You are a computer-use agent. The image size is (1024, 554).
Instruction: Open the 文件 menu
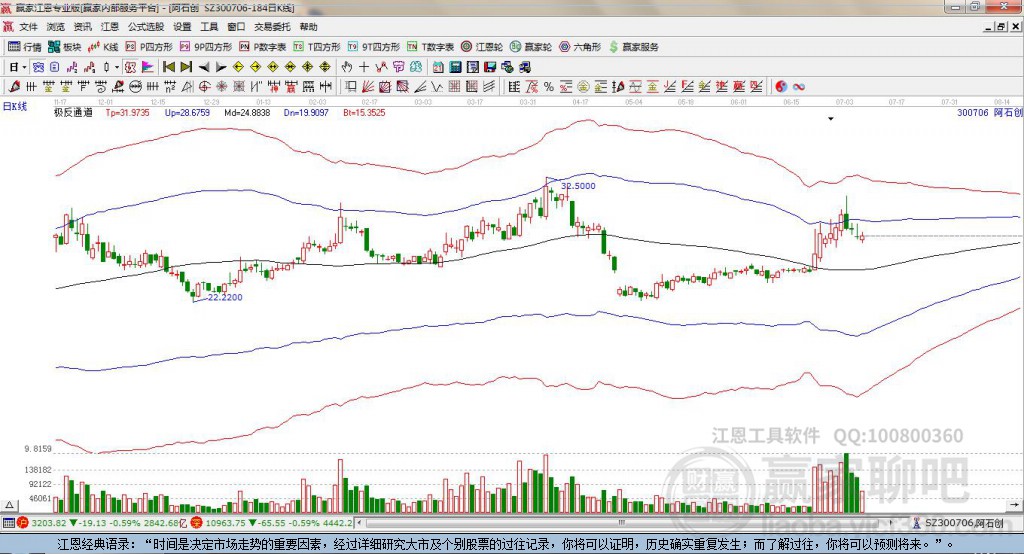point(28,27)
